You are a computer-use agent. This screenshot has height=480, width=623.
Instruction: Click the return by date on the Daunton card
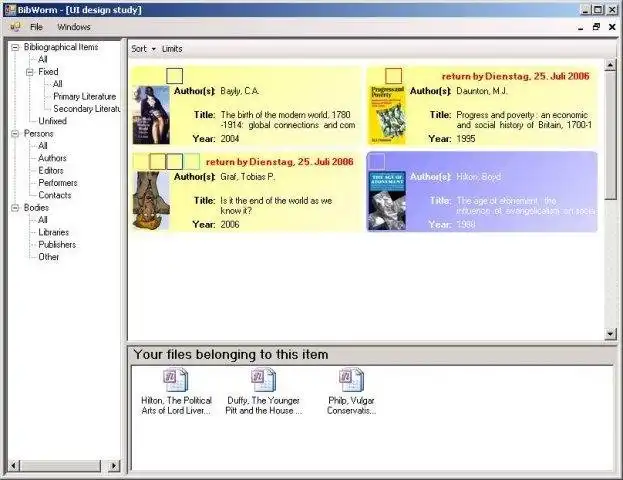515,76
